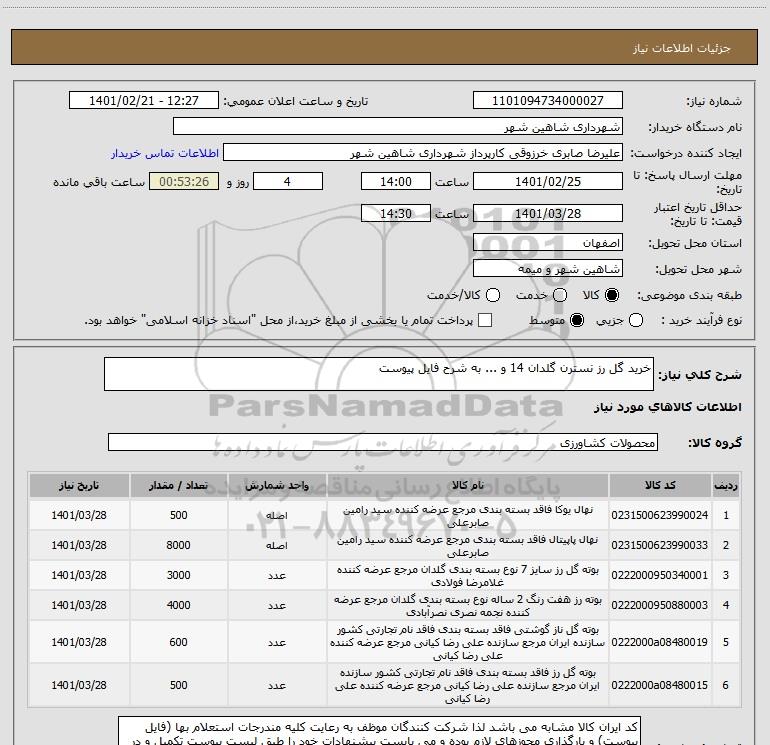Click the unit cell اصله in row 1

pyautogui.click(x=277, y=515)
